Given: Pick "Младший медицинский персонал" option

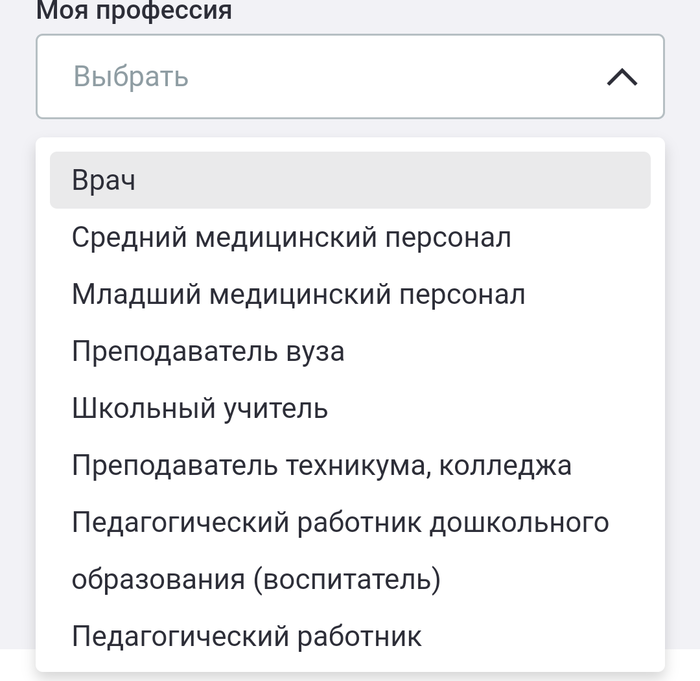Looking at the screenshot, I should click(298, 295).
